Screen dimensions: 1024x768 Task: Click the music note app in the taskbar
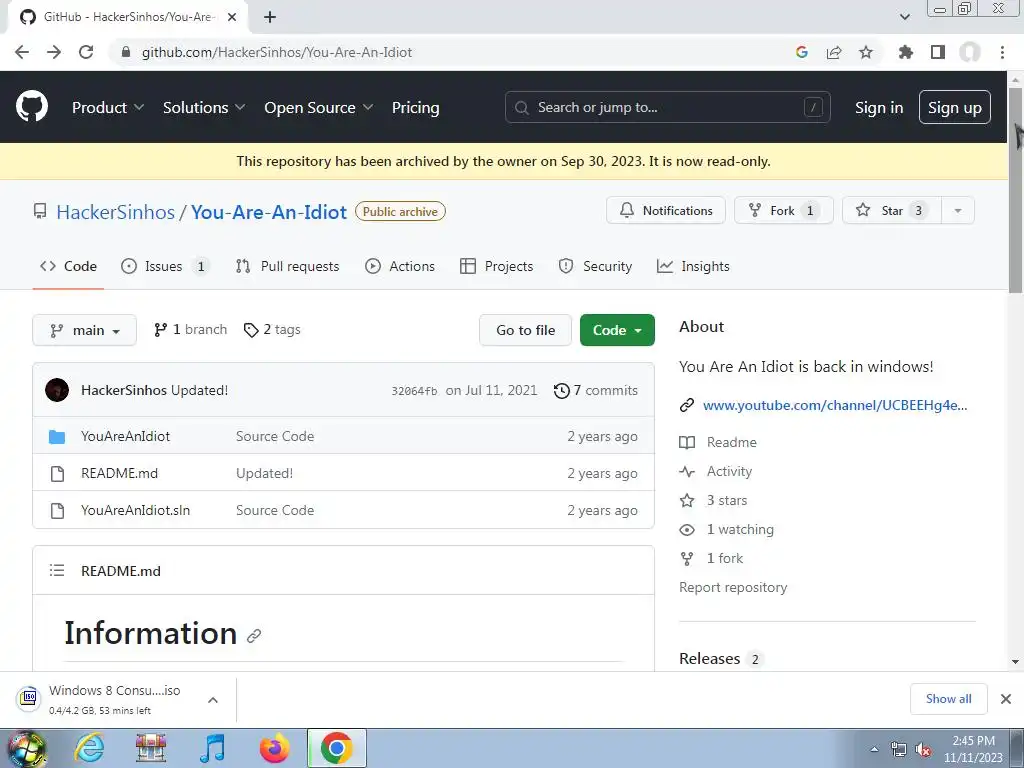tap(212, 748)
